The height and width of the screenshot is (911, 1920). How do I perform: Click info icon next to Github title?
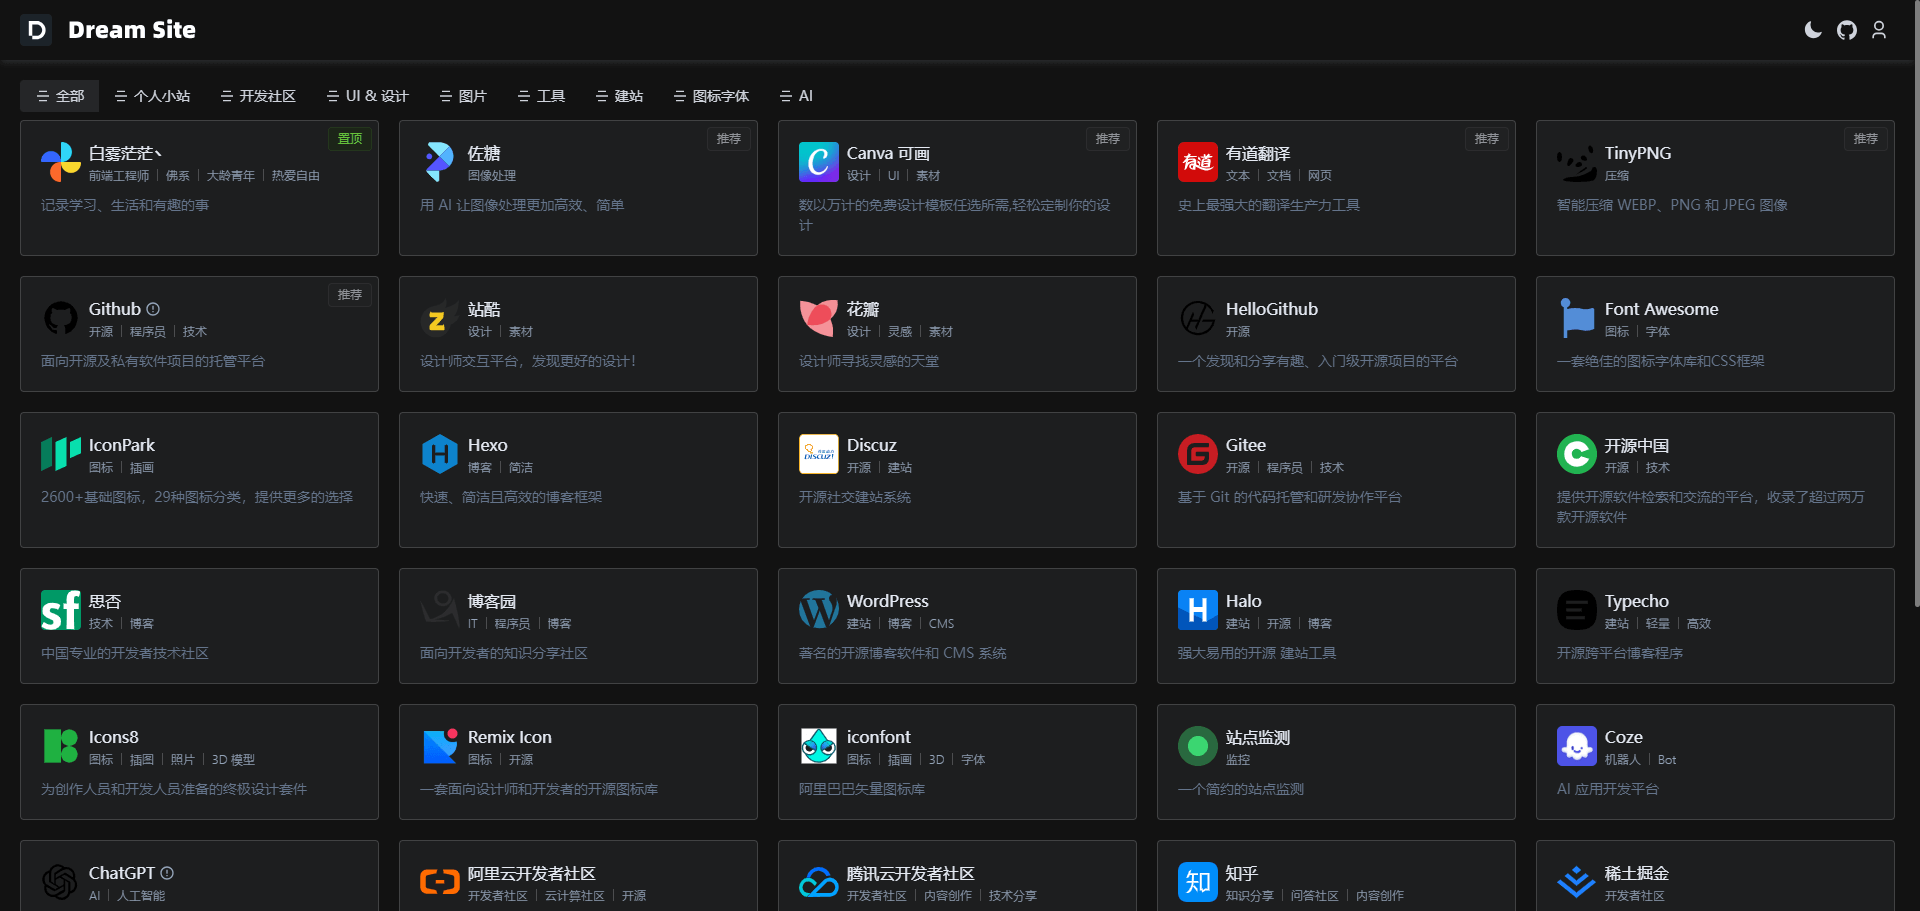click(153, 309)
